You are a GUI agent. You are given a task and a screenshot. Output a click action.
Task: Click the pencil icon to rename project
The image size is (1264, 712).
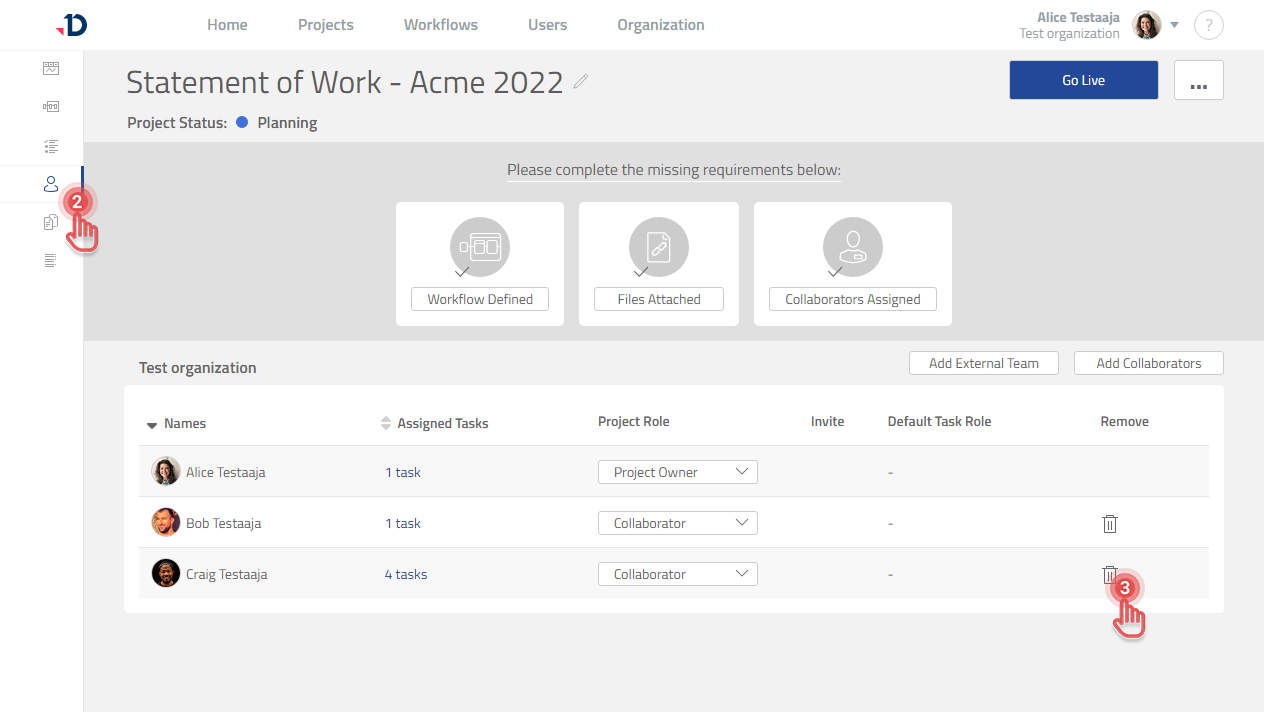click(x=581, y=82)
